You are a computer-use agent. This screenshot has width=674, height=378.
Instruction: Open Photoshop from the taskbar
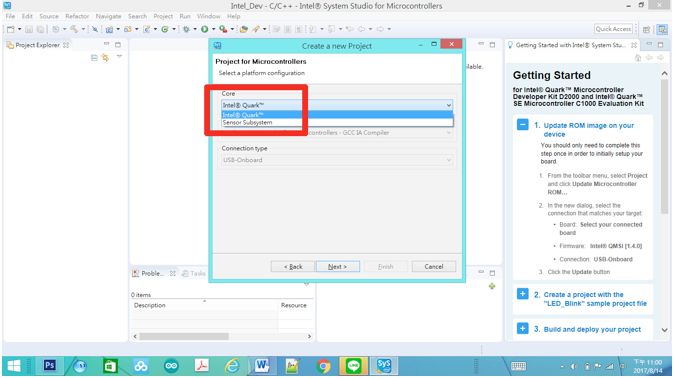[x=49, y=366]
